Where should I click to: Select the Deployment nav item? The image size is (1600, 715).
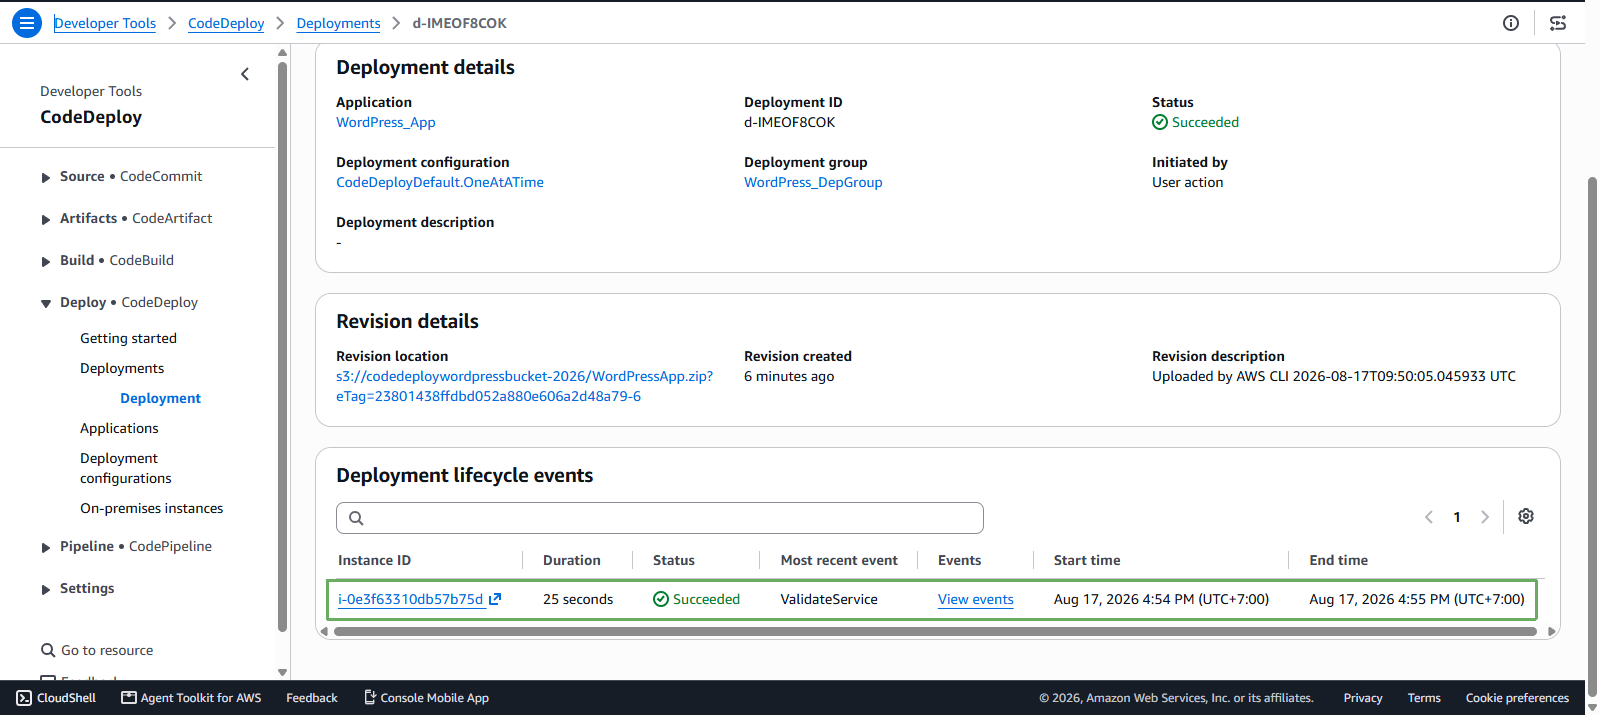click(x=160, y=398)
